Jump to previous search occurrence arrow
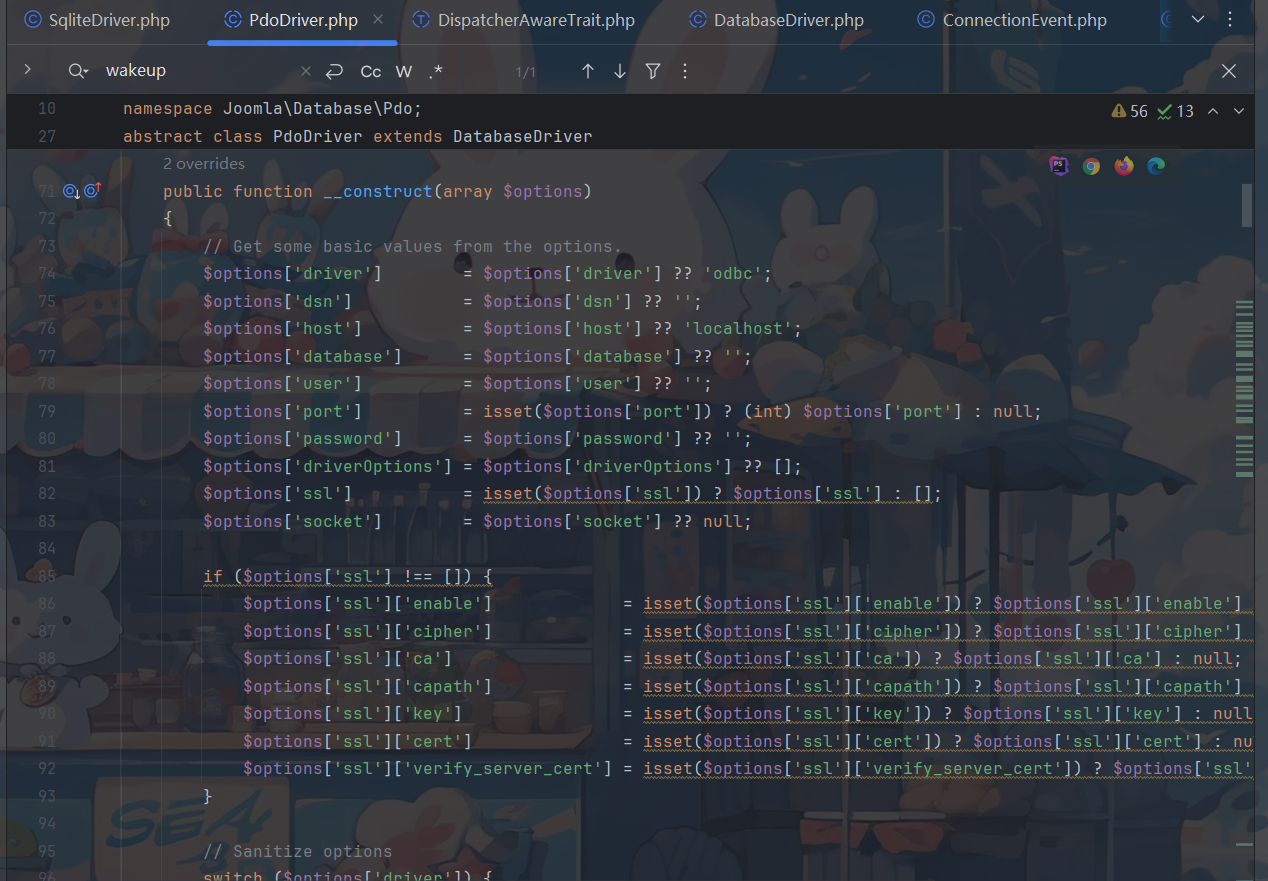The image size is (1268, 881). coord(588,71)
